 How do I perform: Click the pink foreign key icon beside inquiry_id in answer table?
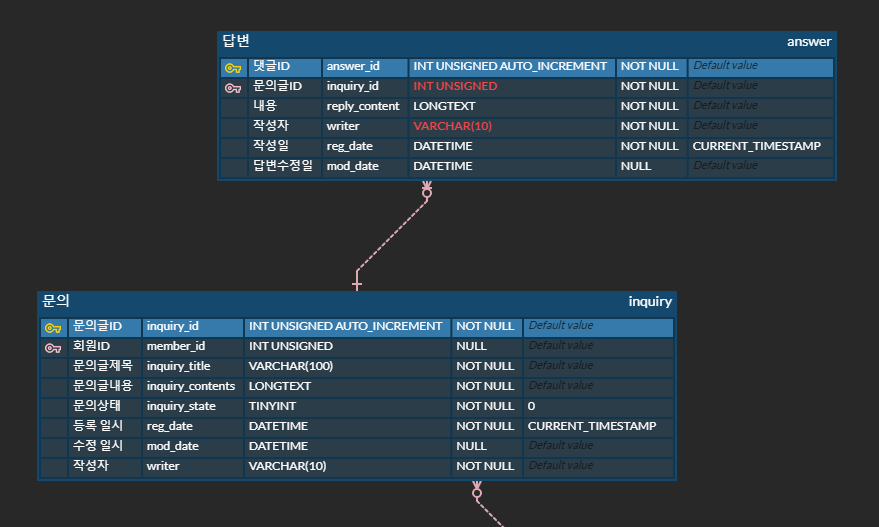tap(233, 88)
